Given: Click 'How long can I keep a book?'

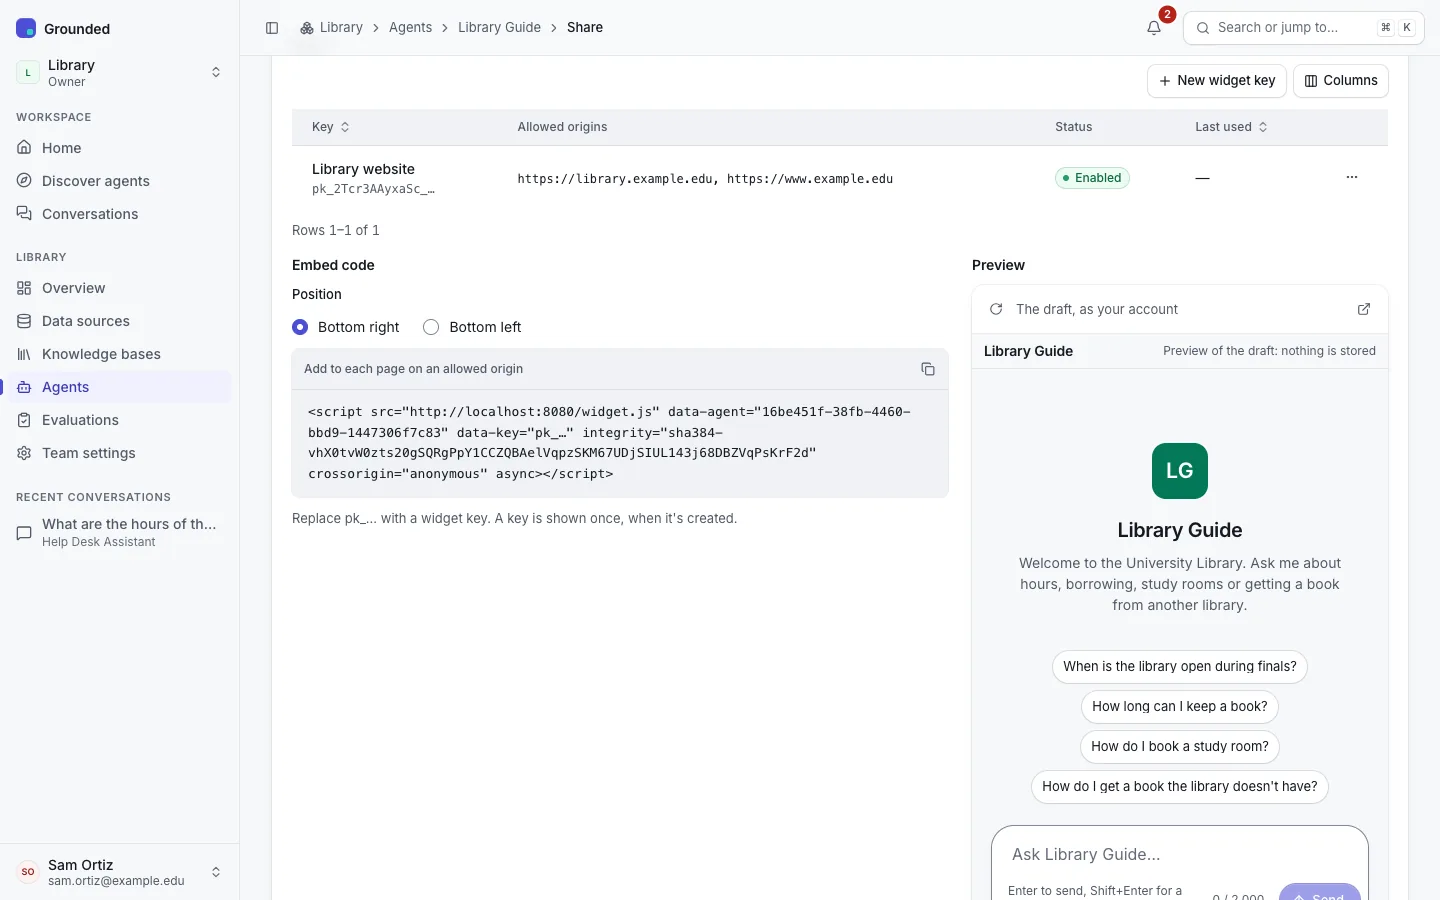Looking at the screenshot, I should tap(1180, 707).
